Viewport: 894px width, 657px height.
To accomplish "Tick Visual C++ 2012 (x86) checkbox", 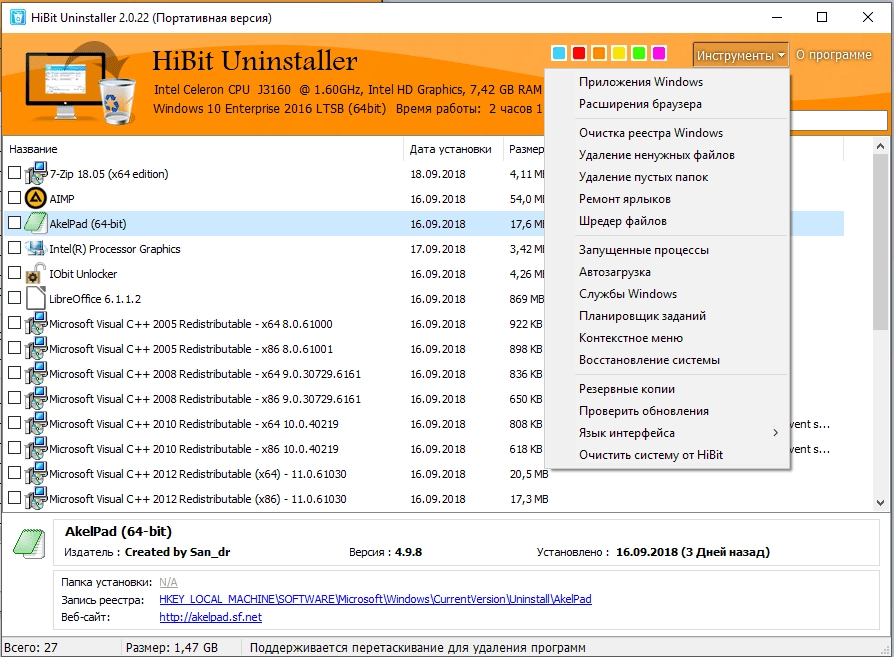I will tap(15, 498).
